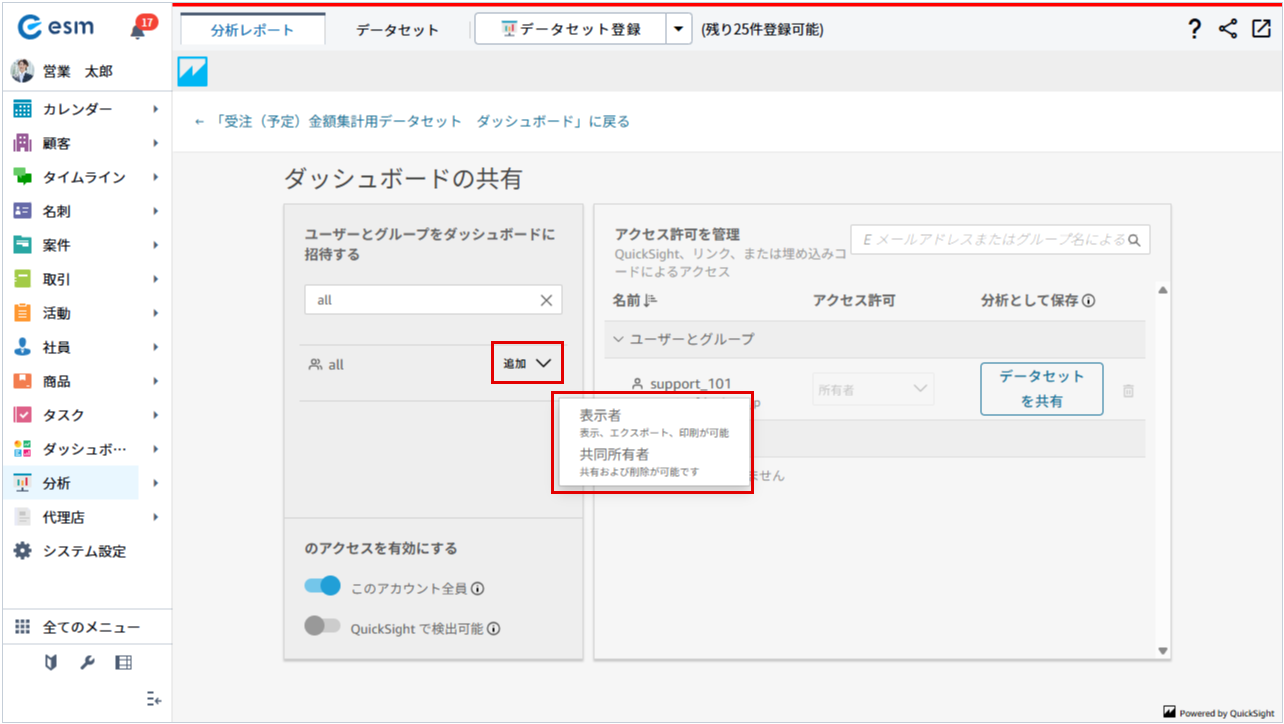Open in new window icon
Viewport: 1284px width, 724px height.
tap(1261, 29)
